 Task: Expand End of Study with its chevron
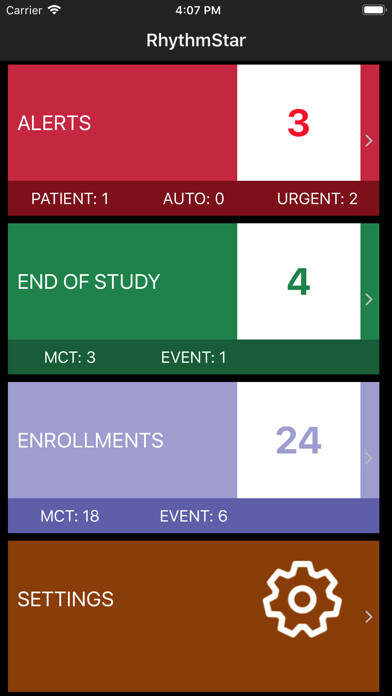coord(368,300)
